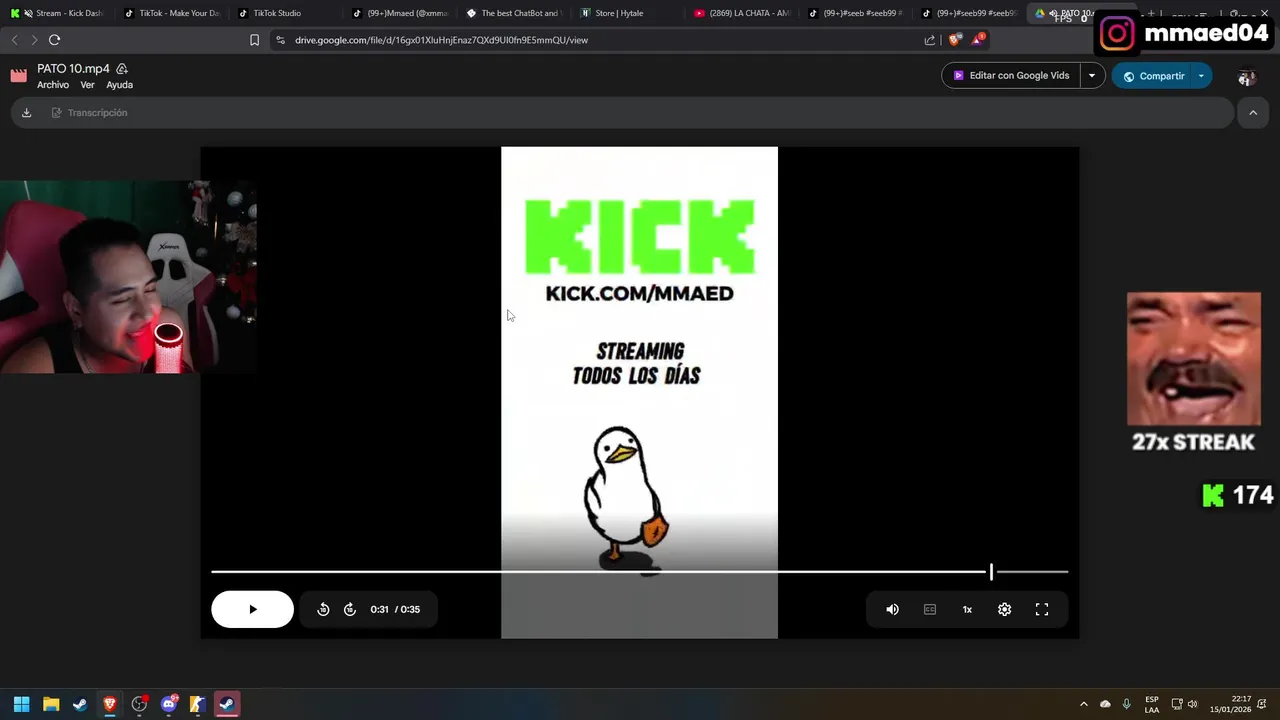The height and width of the screenshot is (720, 1280).
Task: Open File Explorer from the taskbar
Action: coord(51,704)
